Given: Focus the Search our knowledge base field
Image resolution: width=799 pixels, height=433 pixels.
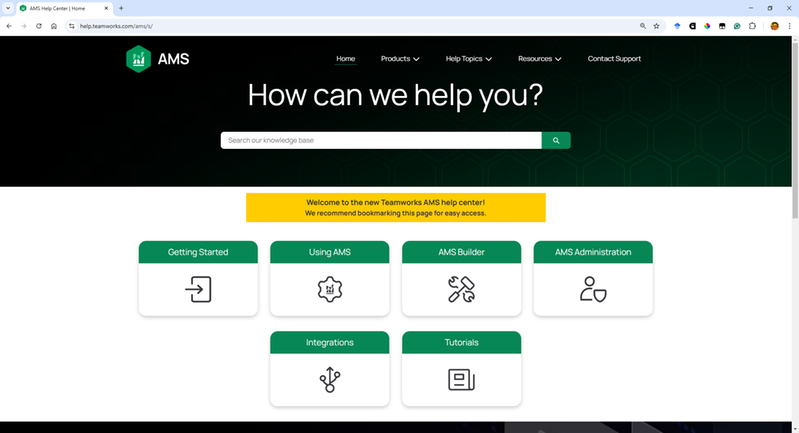Looking at the screenshot, I should (x=381, y=141).
